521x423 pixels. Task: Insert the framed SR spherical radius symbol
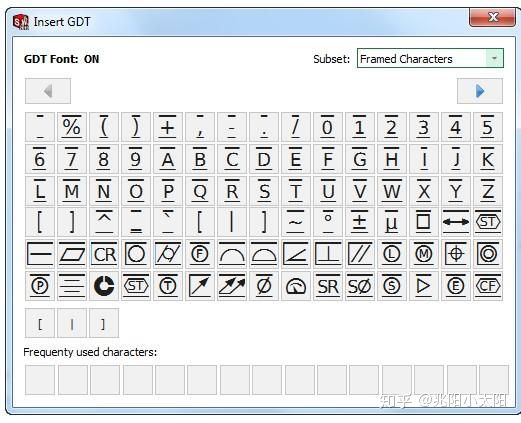[x=328, y=286]
